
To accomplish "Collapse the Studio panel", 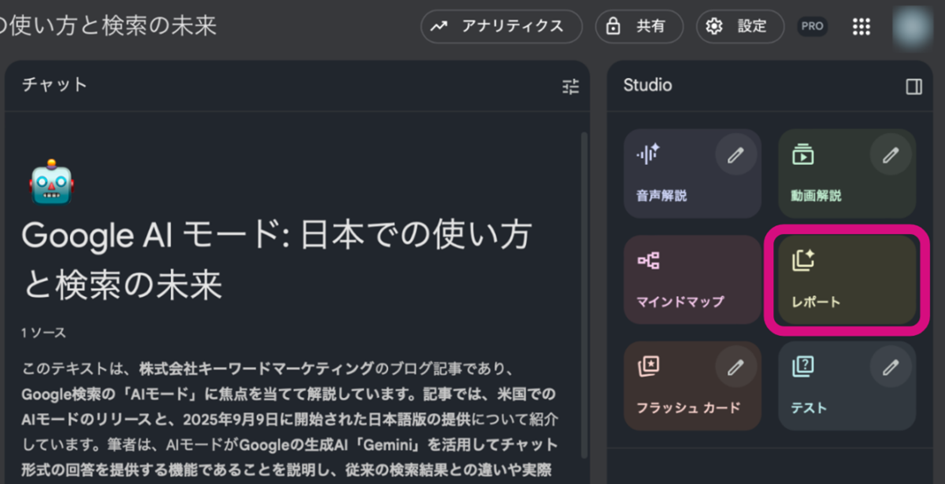I will coord(913,87).
